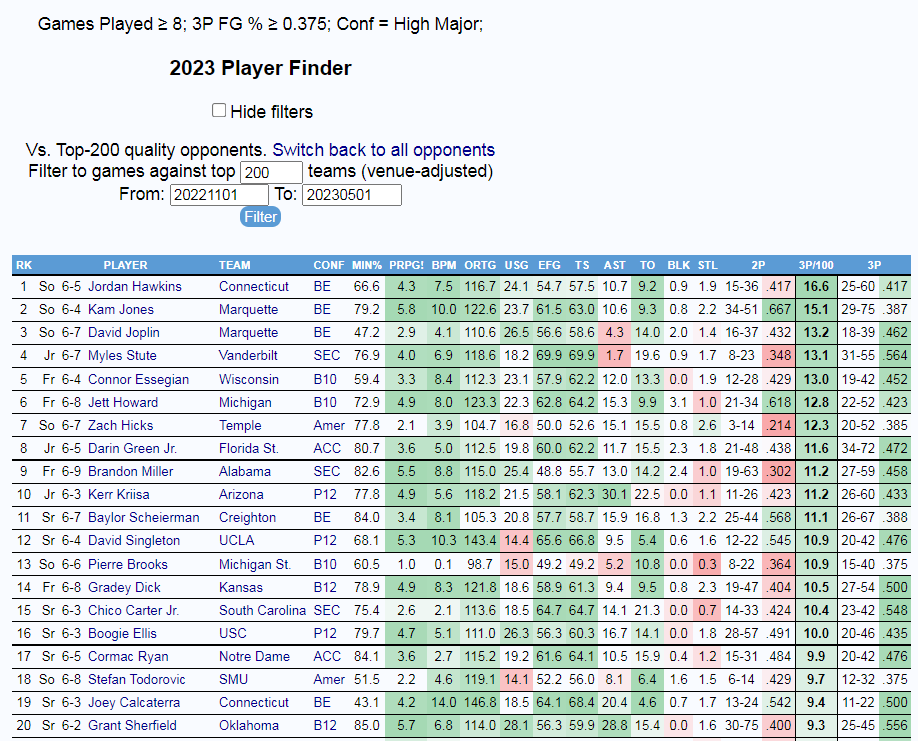Screen dimensions: 918x741
Task: Edit the To date field
Action: coord(352,195)
